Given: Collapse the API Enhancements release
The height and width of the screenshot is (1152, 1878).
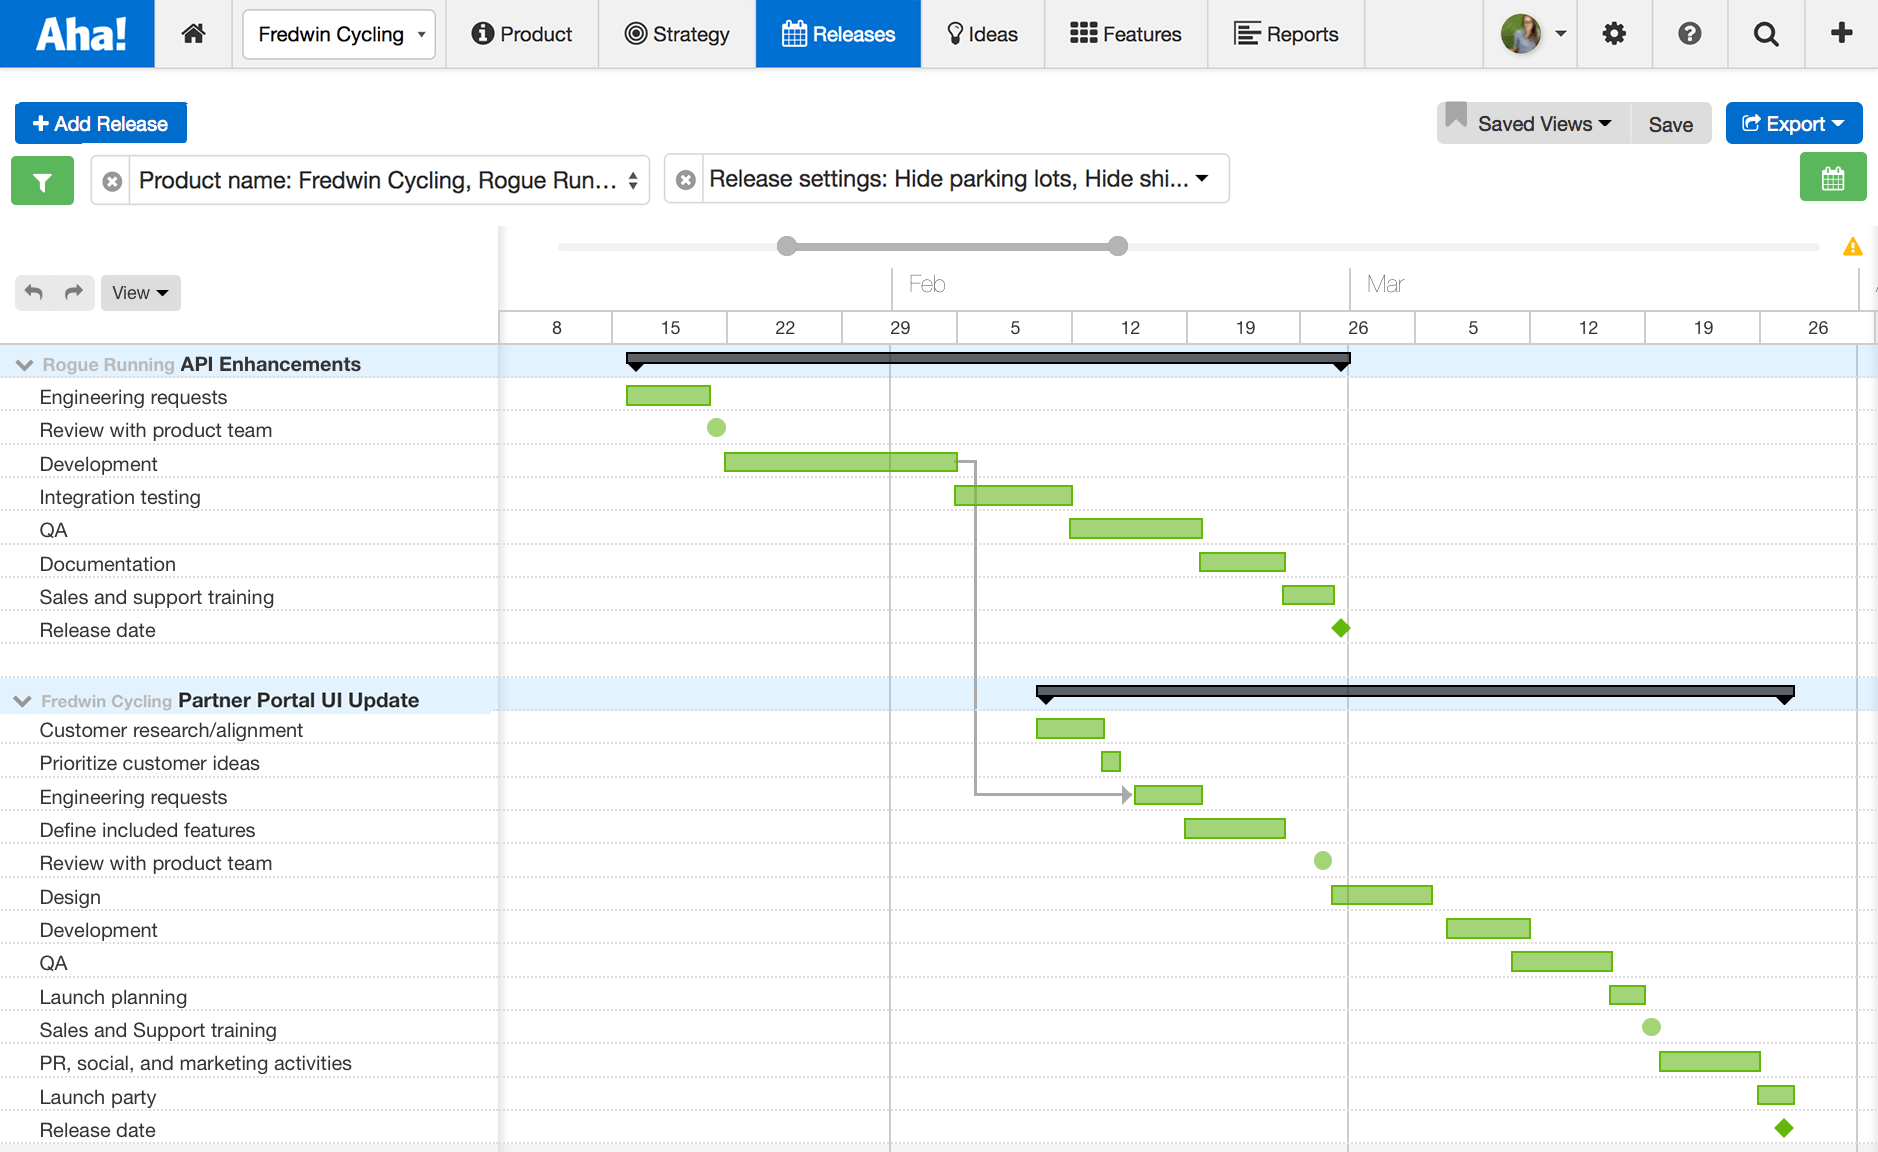Looking at the screenshot, I should (25, 365).
